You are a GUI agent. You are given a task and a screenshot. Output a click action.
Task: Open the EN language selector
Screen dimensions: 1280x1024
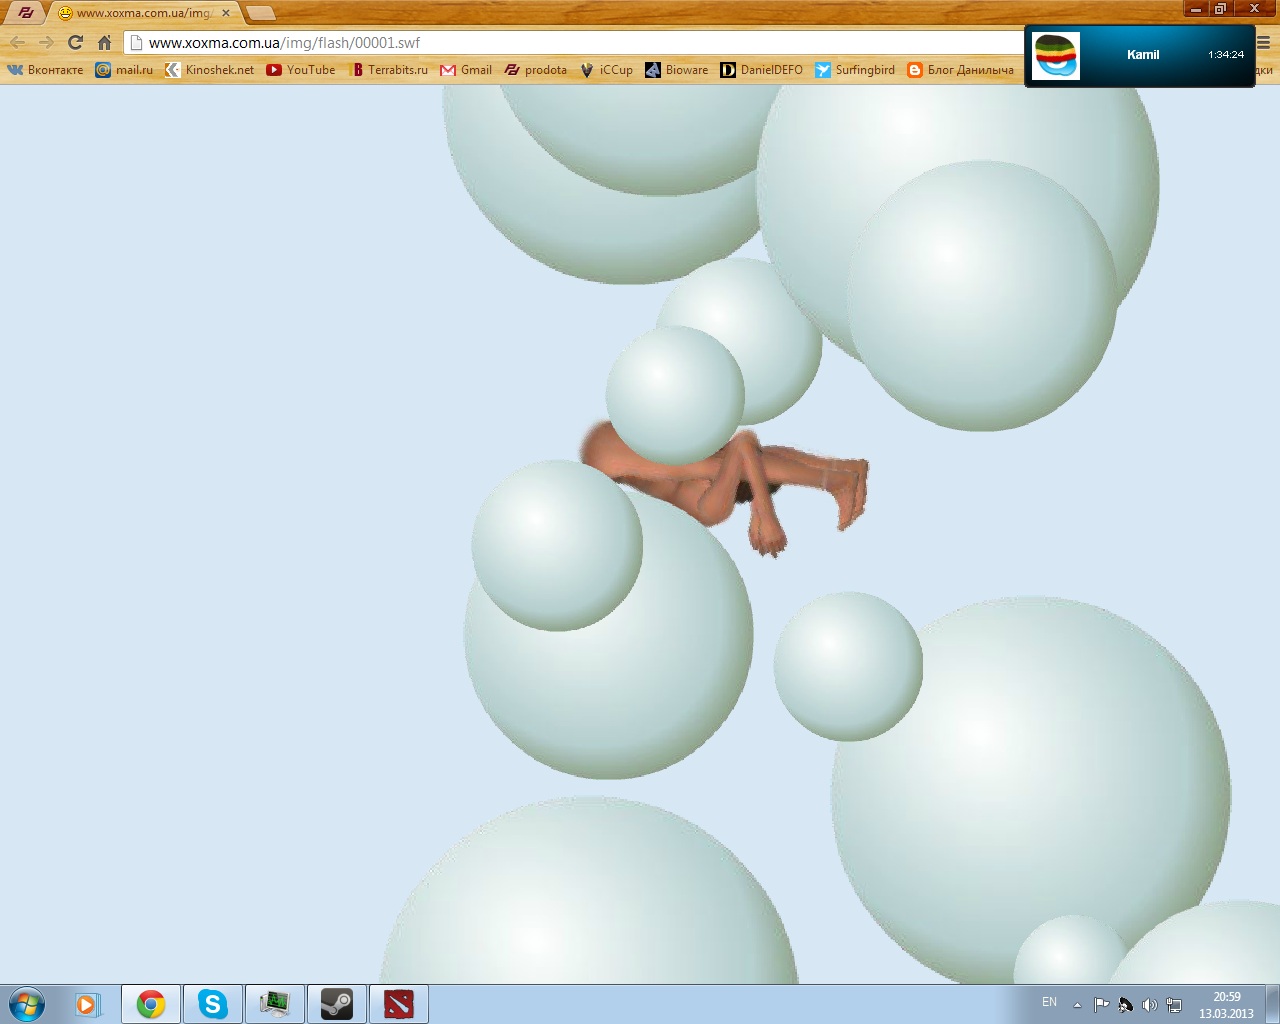coord(1049,1002)
